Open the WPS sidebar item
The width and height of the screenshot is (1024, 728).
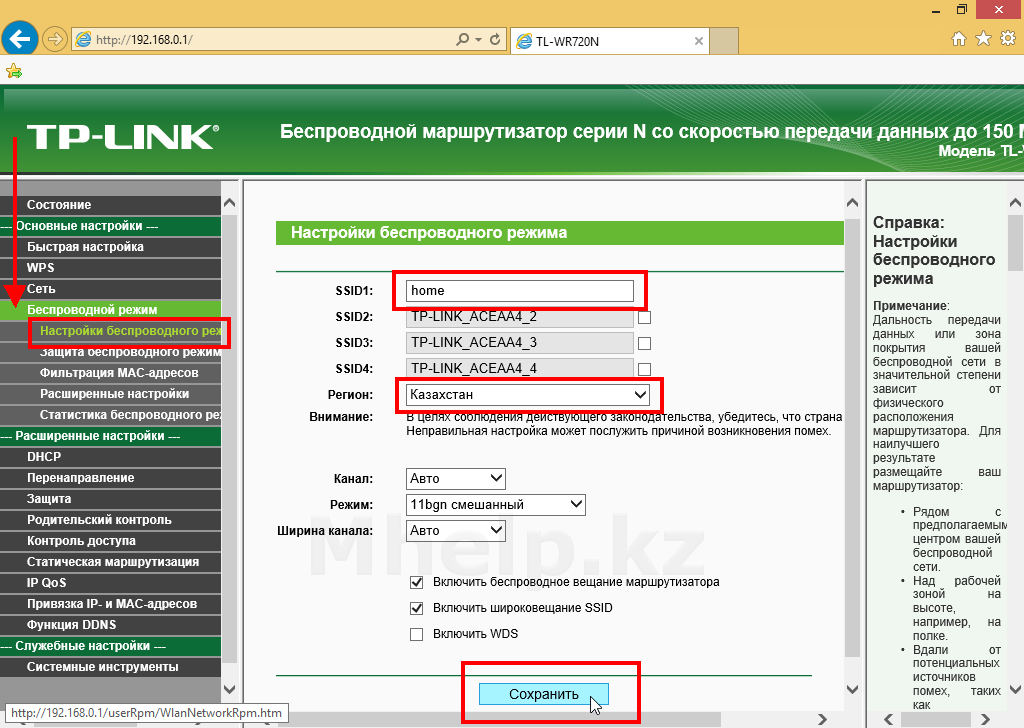pyautogui.click(x=110, y=268)
